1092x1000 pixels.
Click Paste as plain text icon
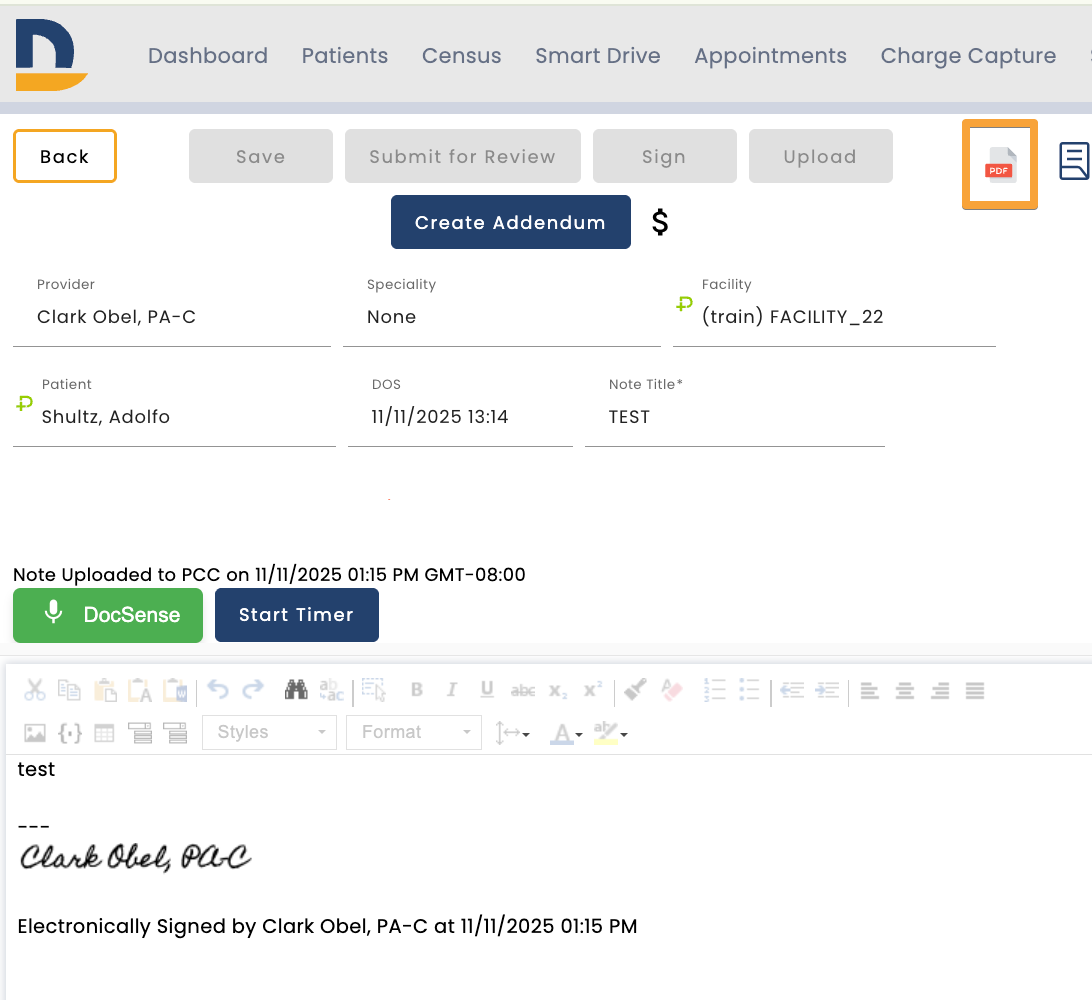coord(140,690)
